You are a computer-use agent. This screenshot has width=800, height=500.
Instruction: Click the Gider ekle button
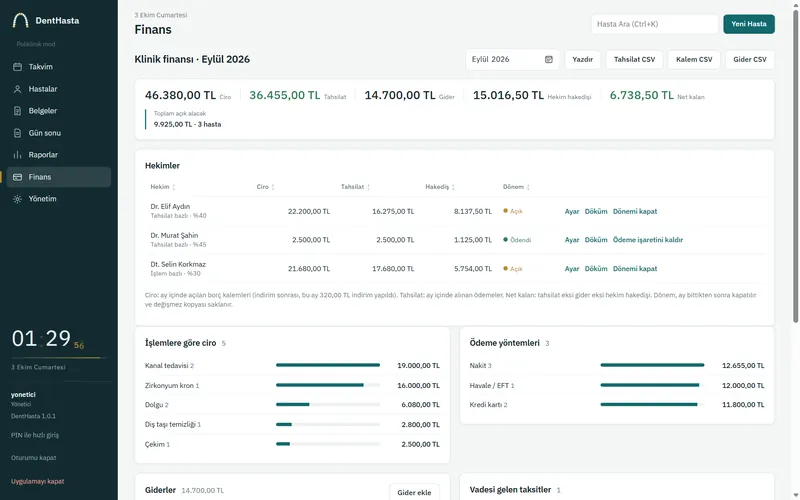414,492
